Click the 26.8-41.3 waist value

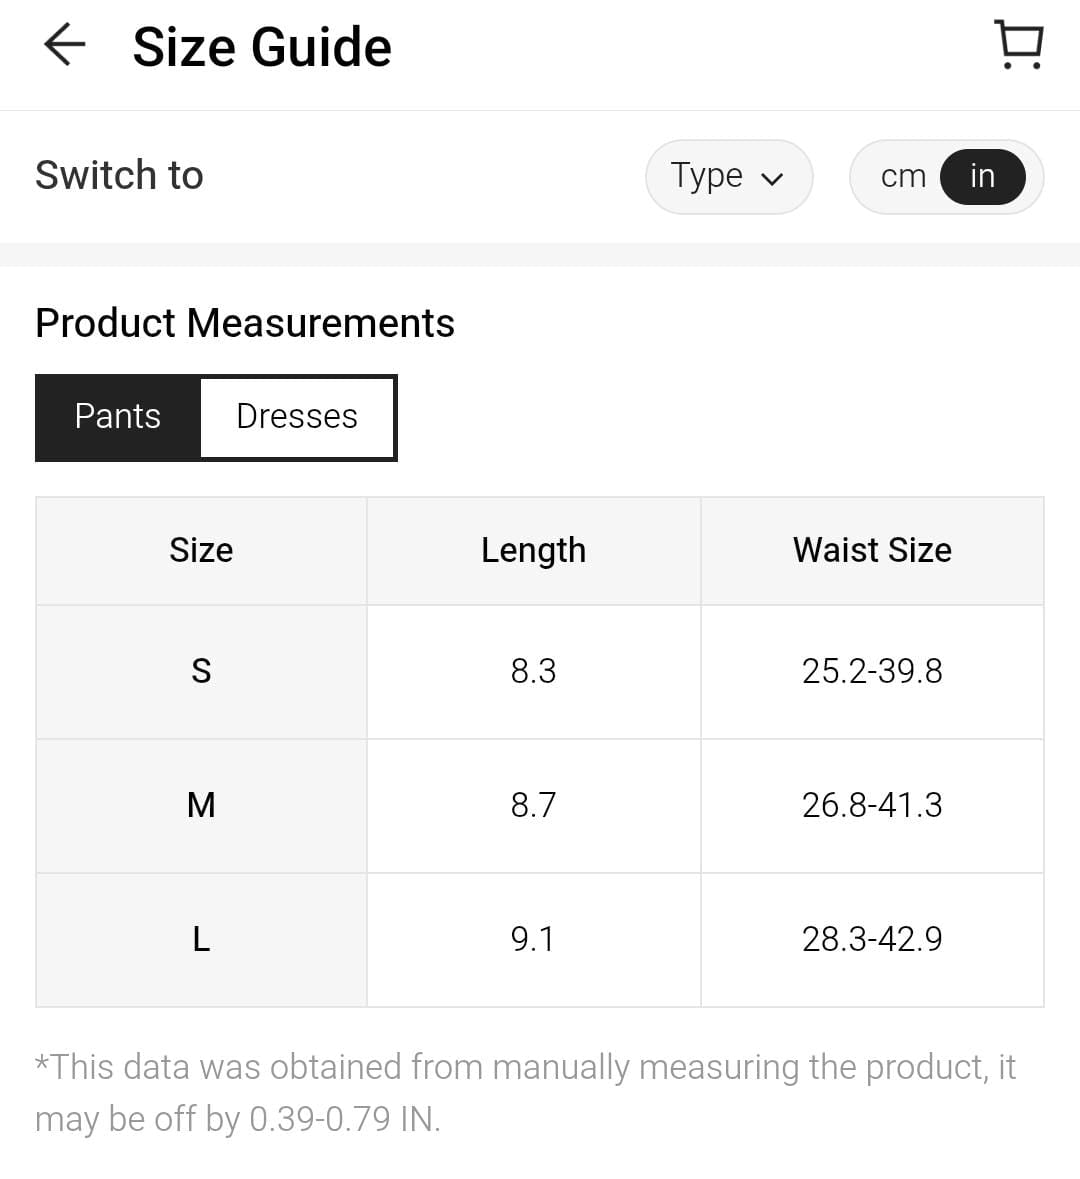(872, 805)
